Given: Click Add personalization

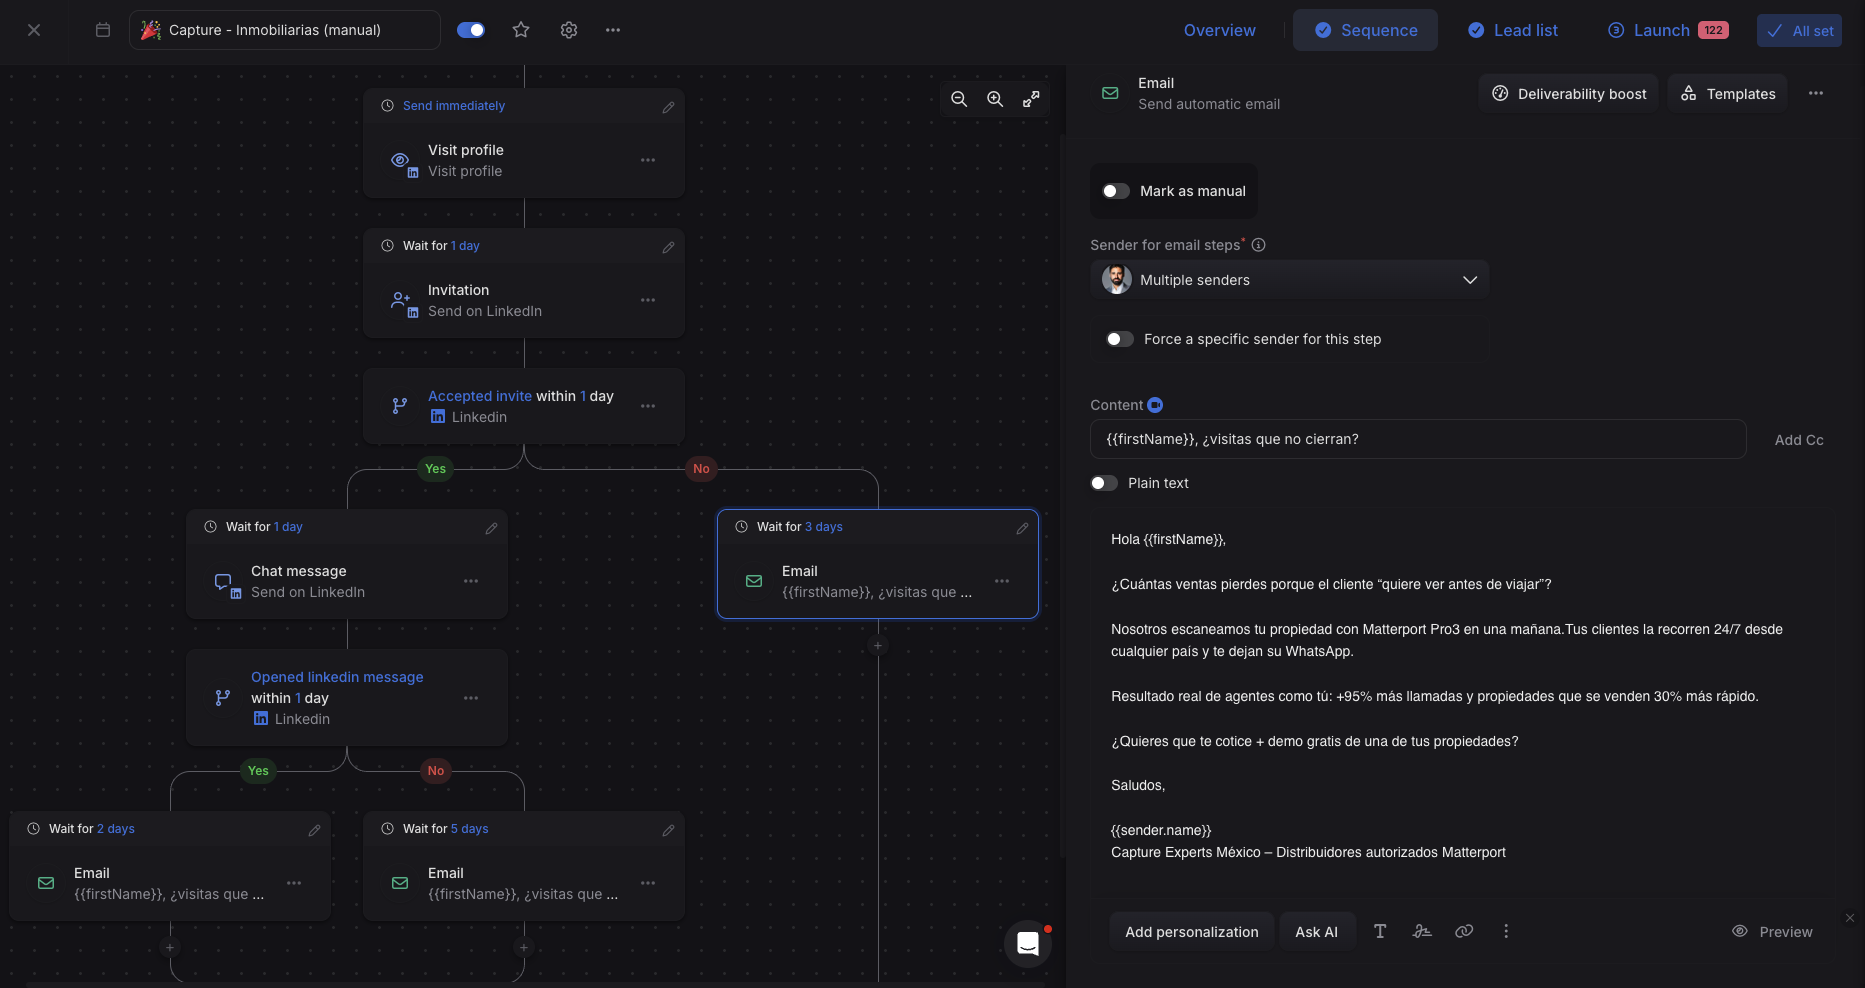Looking at the screenshot, I should click(x=1192, y=932).
